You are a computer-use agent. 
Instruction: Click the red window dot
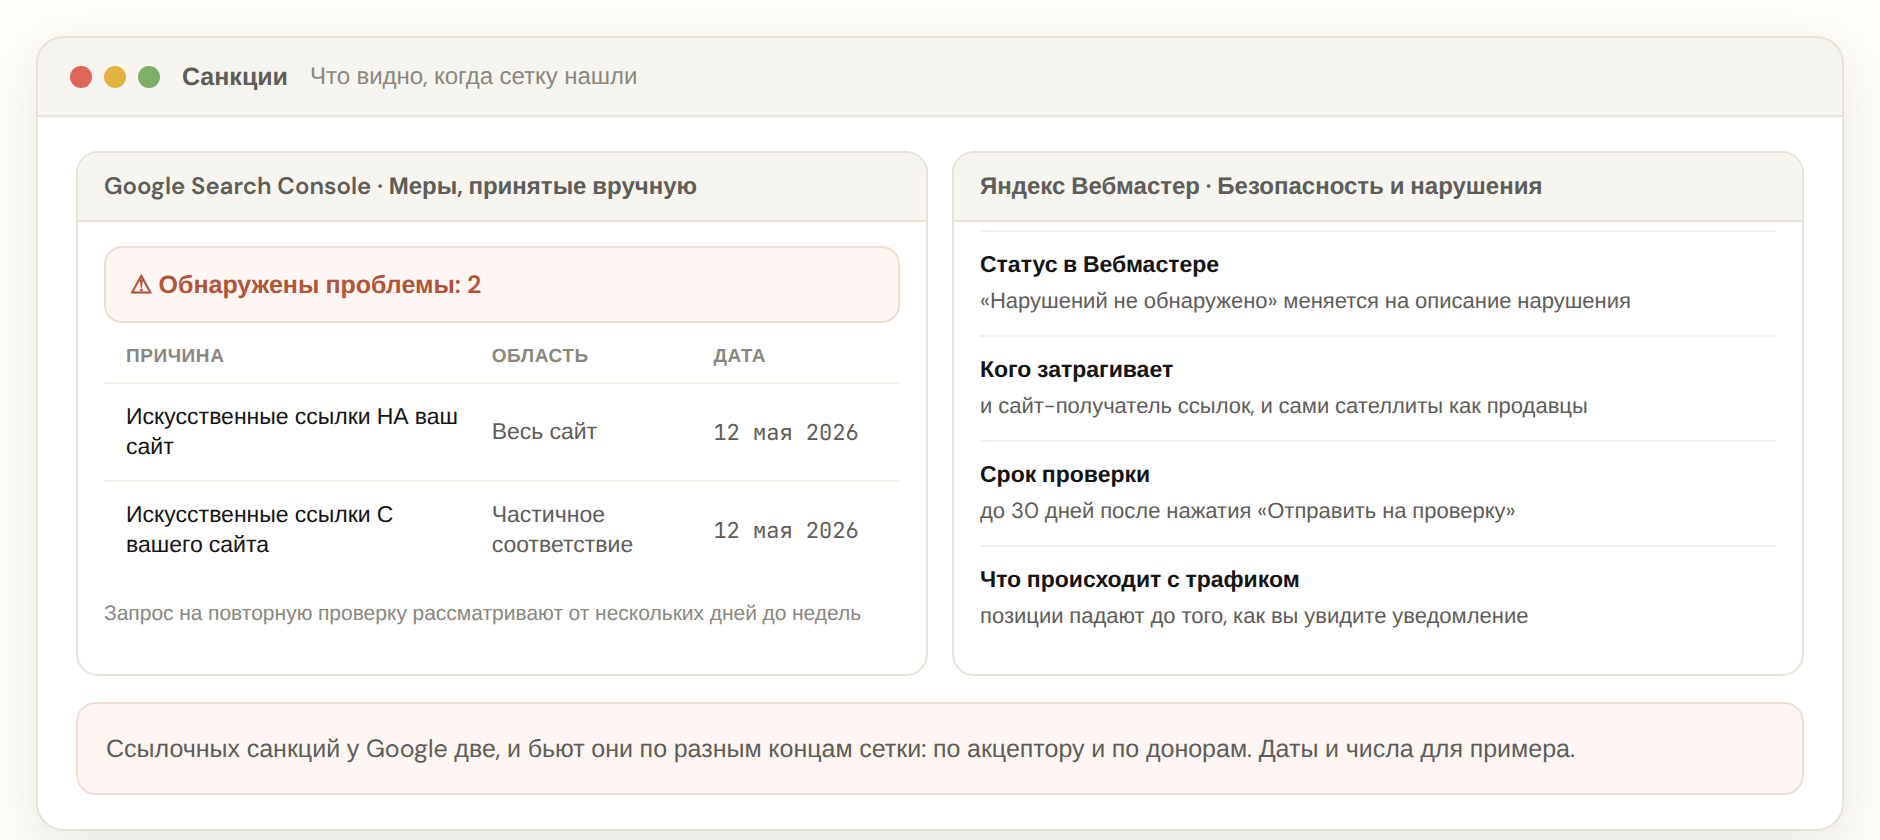(x=81, y=77)
